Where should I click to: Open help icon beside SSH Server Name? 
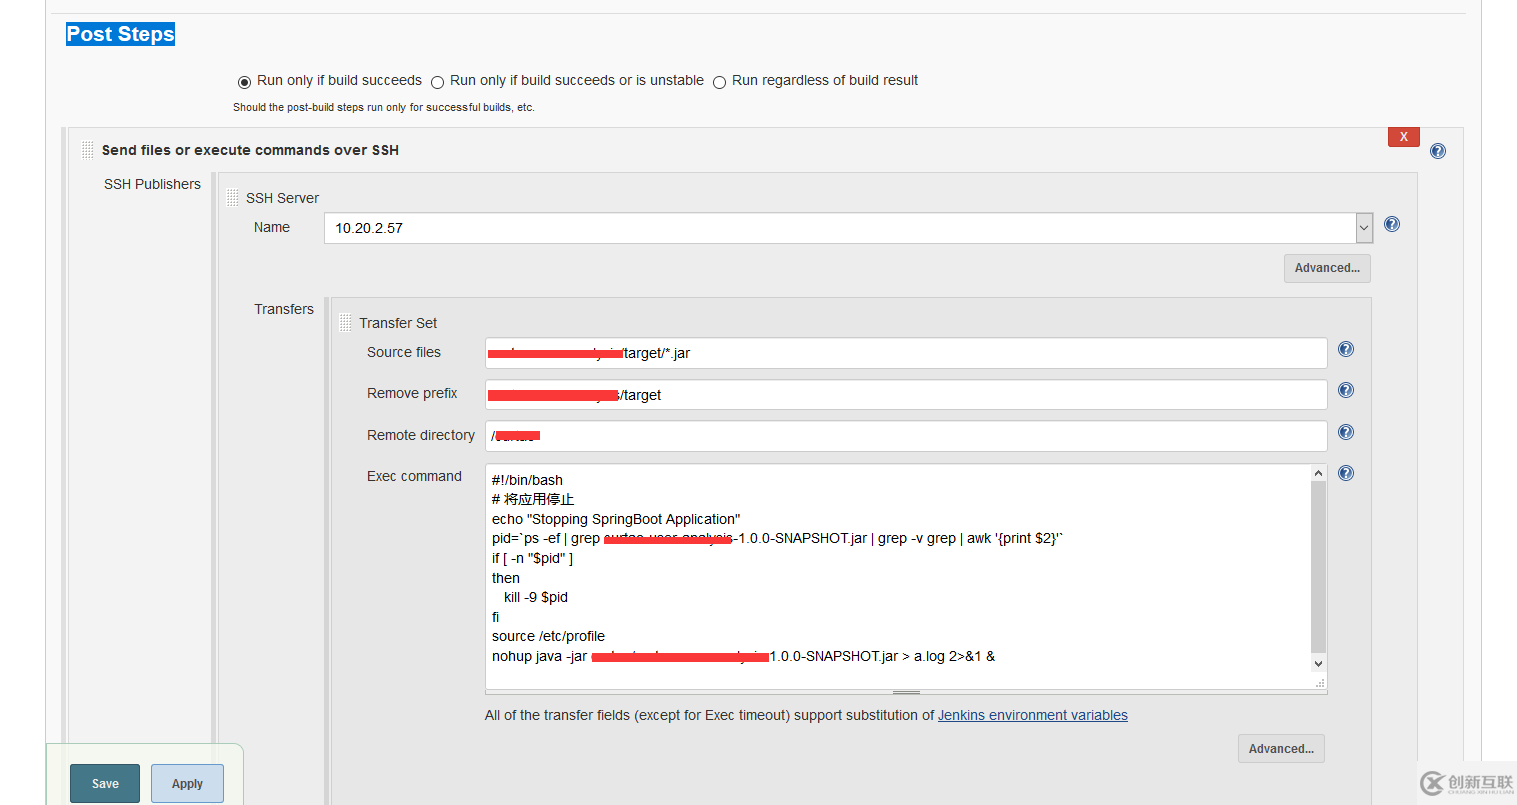1392,224
